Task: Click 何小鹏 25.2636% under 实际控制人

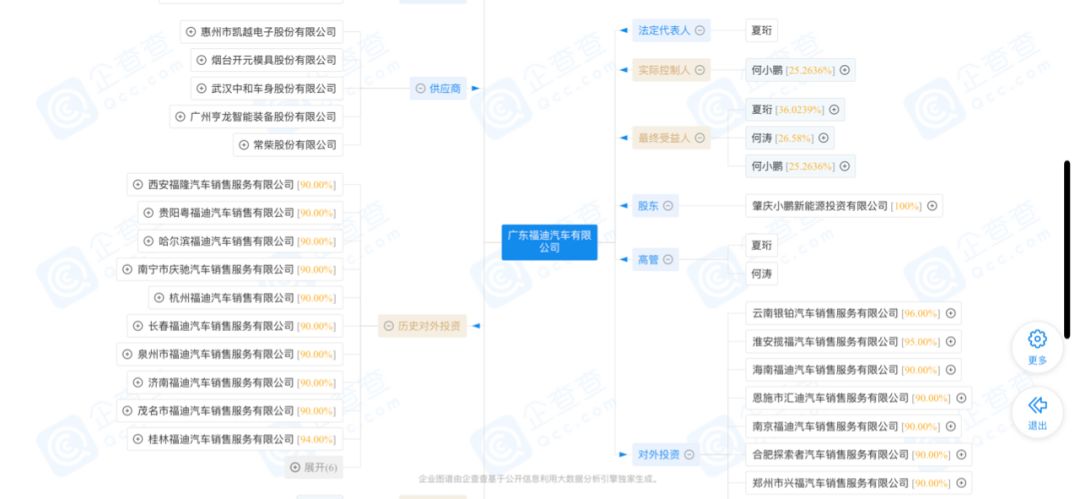Action: 810,70
